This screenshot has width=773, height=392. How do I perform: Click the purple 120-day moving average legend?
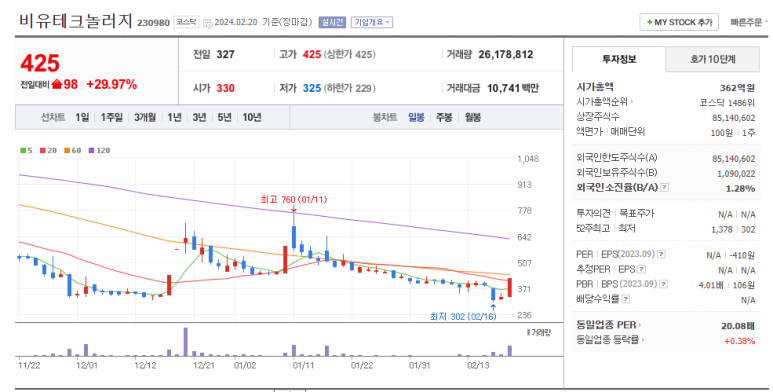tap(99, 150)
